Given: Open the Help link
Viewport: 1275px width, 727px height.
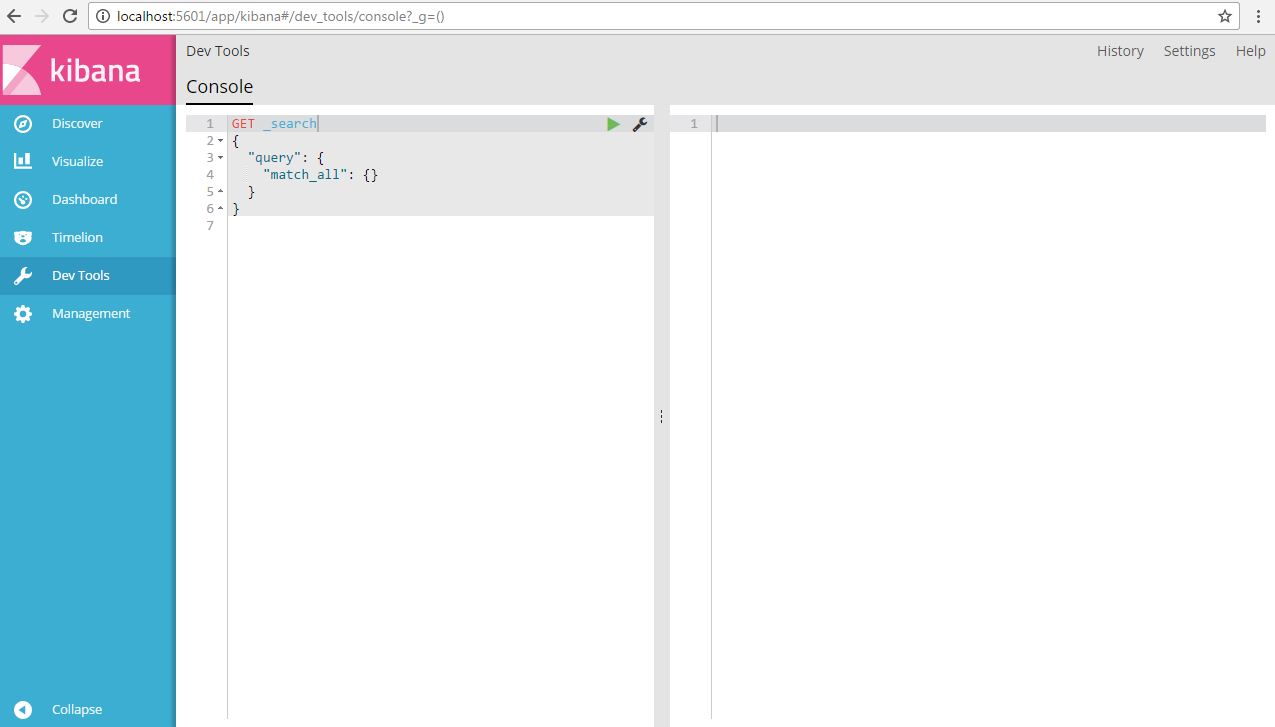Looking at the screenshot, I should point(1250,50).
